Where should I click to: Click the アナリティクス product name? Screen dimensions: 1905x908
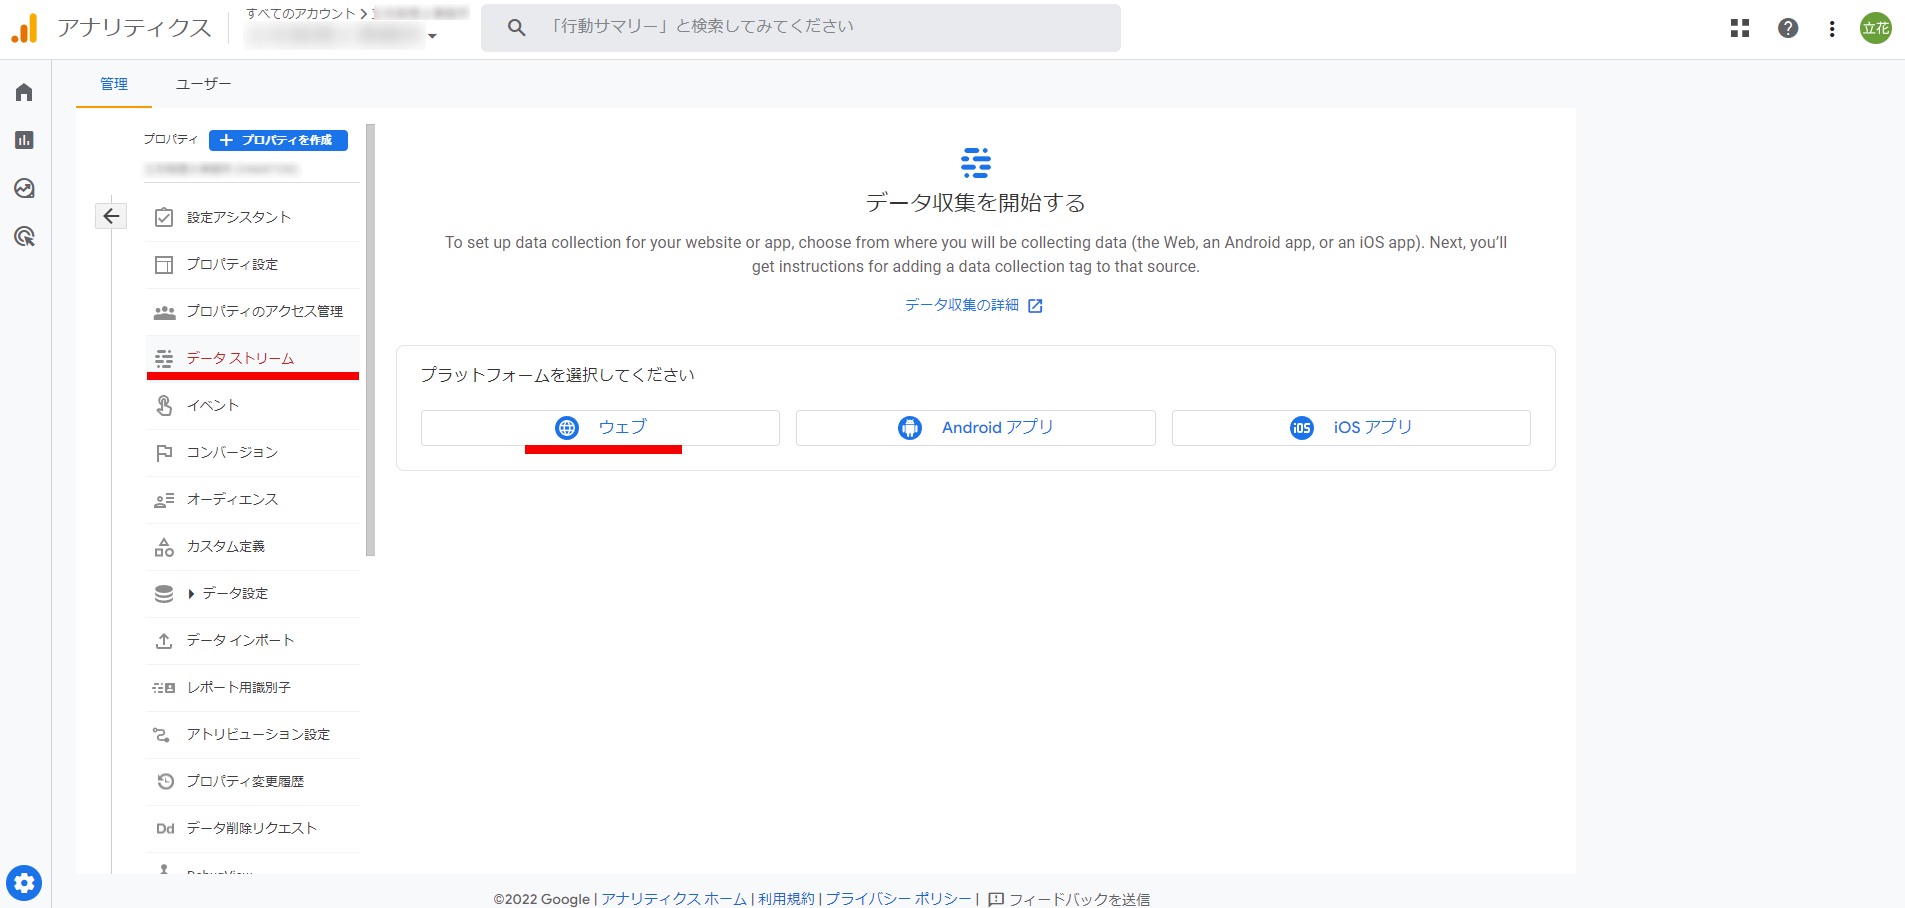[x=134, y=28]
